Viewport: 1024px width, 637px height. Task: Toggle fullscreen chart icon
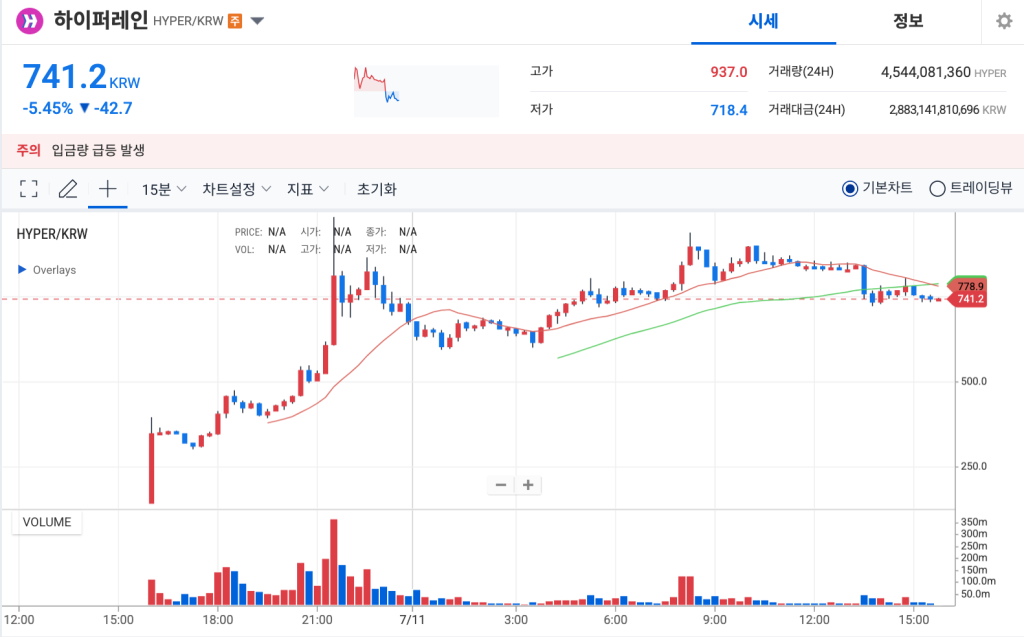[x=29, y=189]
